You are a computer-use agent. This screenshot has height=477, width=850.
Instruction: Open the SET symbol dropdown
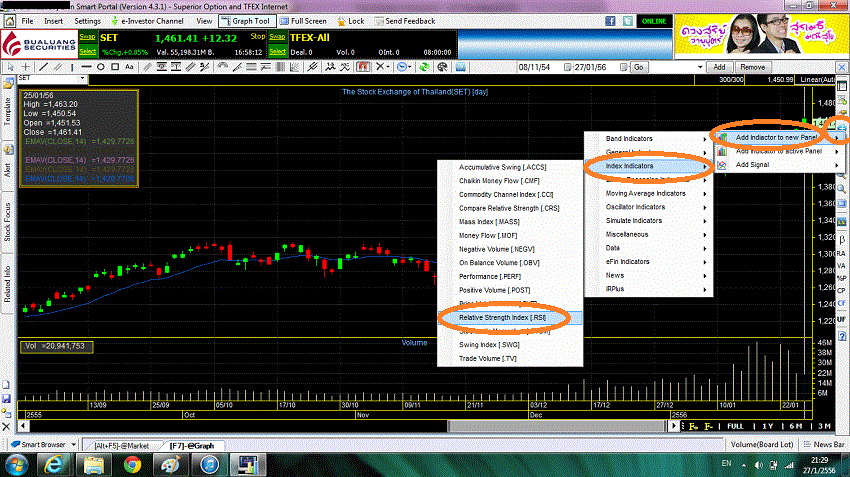click(x=82, y=79)
